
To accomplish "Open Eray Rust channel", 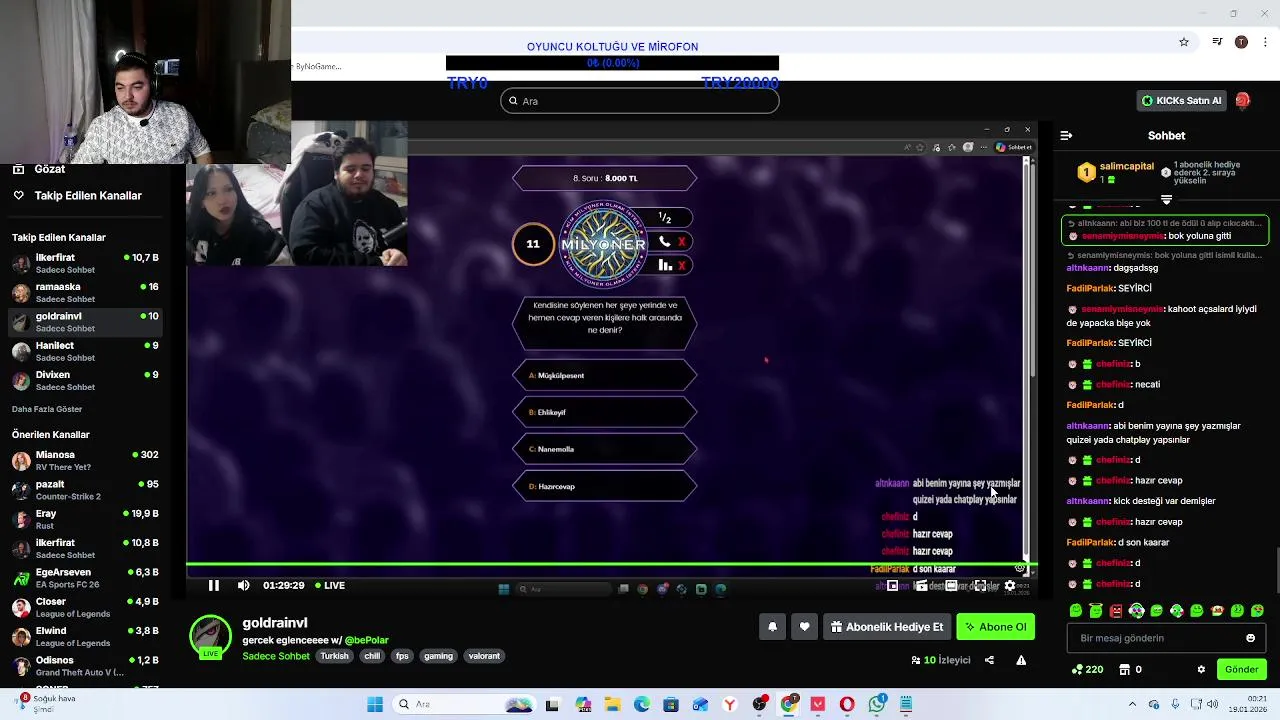I will (87, 519).
